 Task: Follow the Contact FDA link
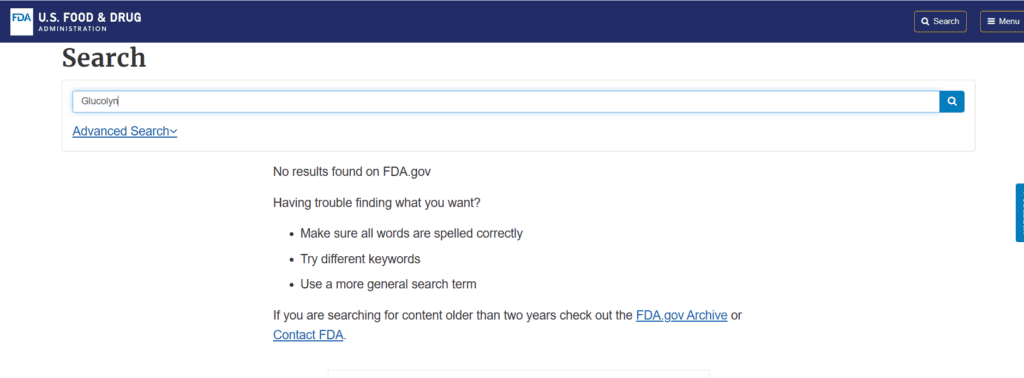tap(308, 335)
